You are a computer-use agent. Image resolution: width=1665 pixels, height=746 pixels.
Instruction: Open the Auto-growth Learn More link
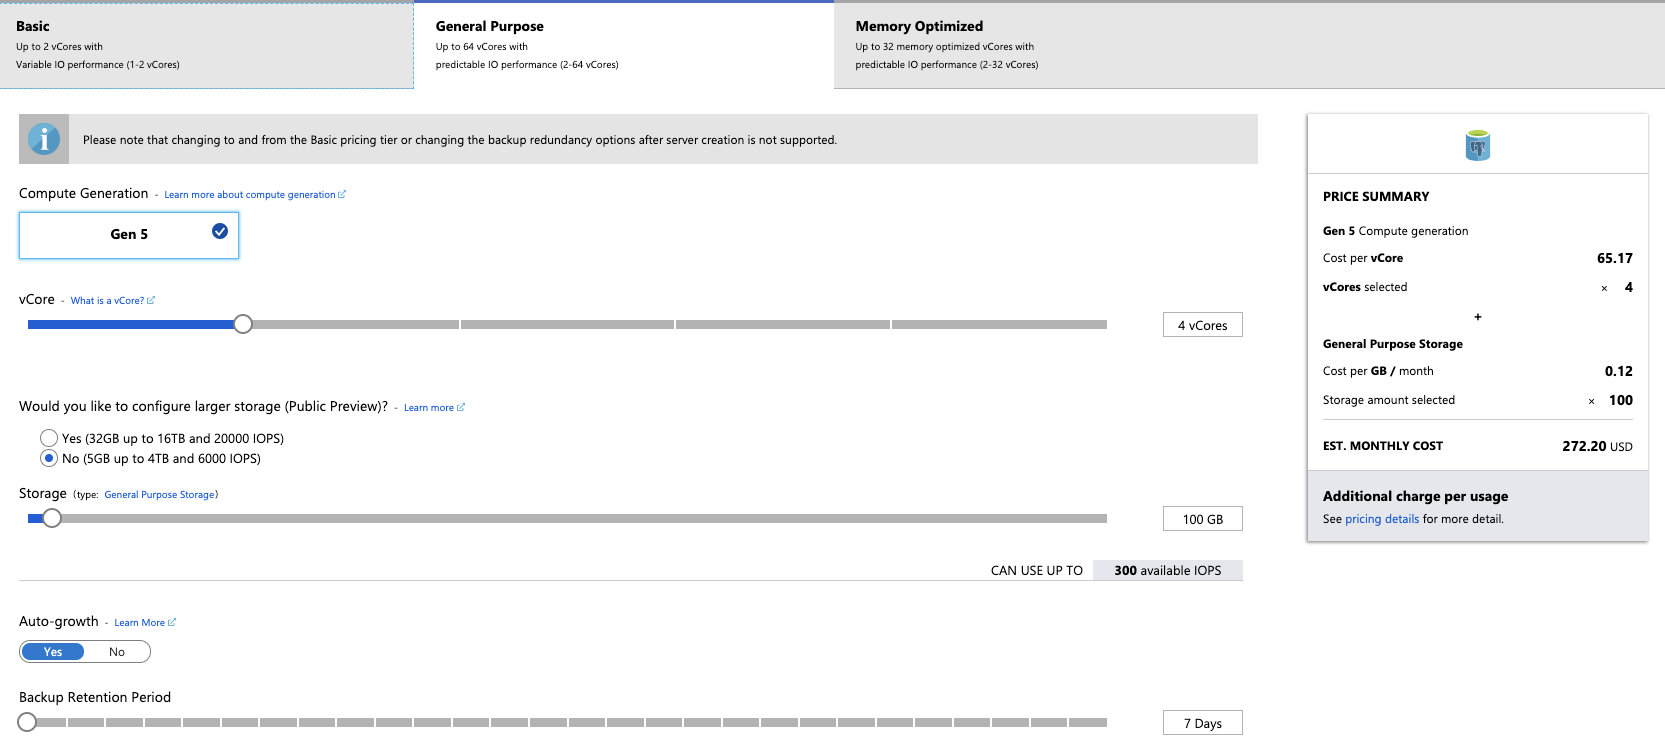(139, 623)
